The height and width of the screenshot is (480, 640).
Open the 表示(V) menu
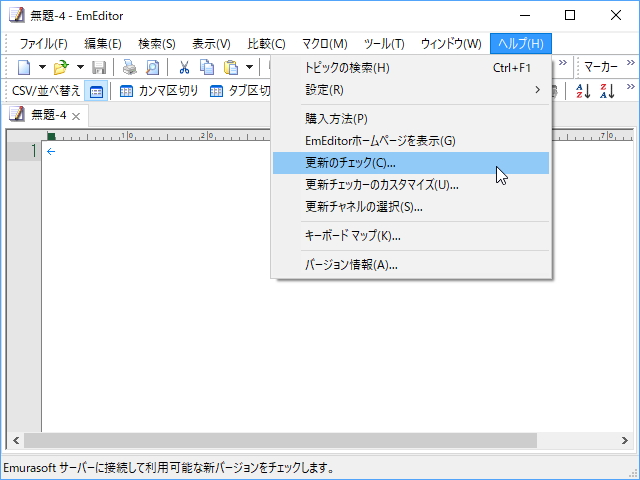pos(211,44)
